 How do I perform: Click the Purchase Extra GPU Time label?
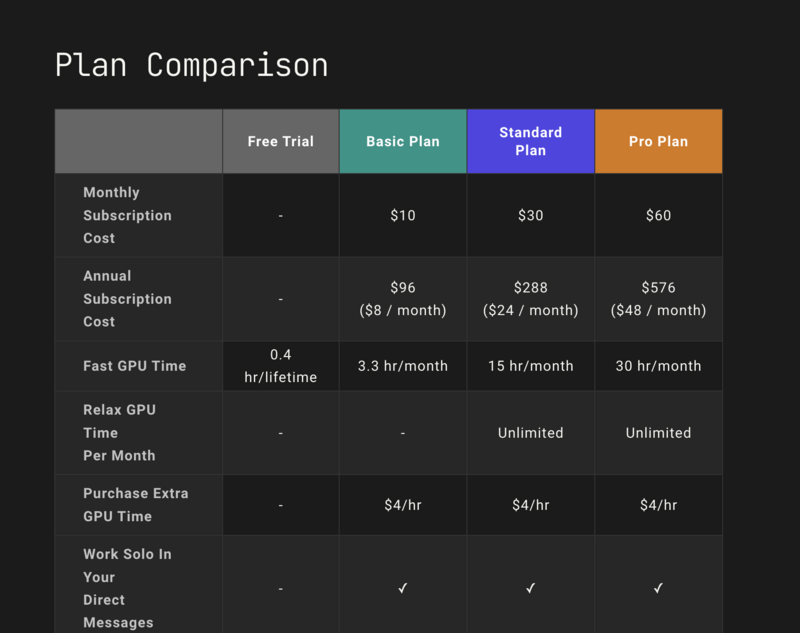[135, 505]
